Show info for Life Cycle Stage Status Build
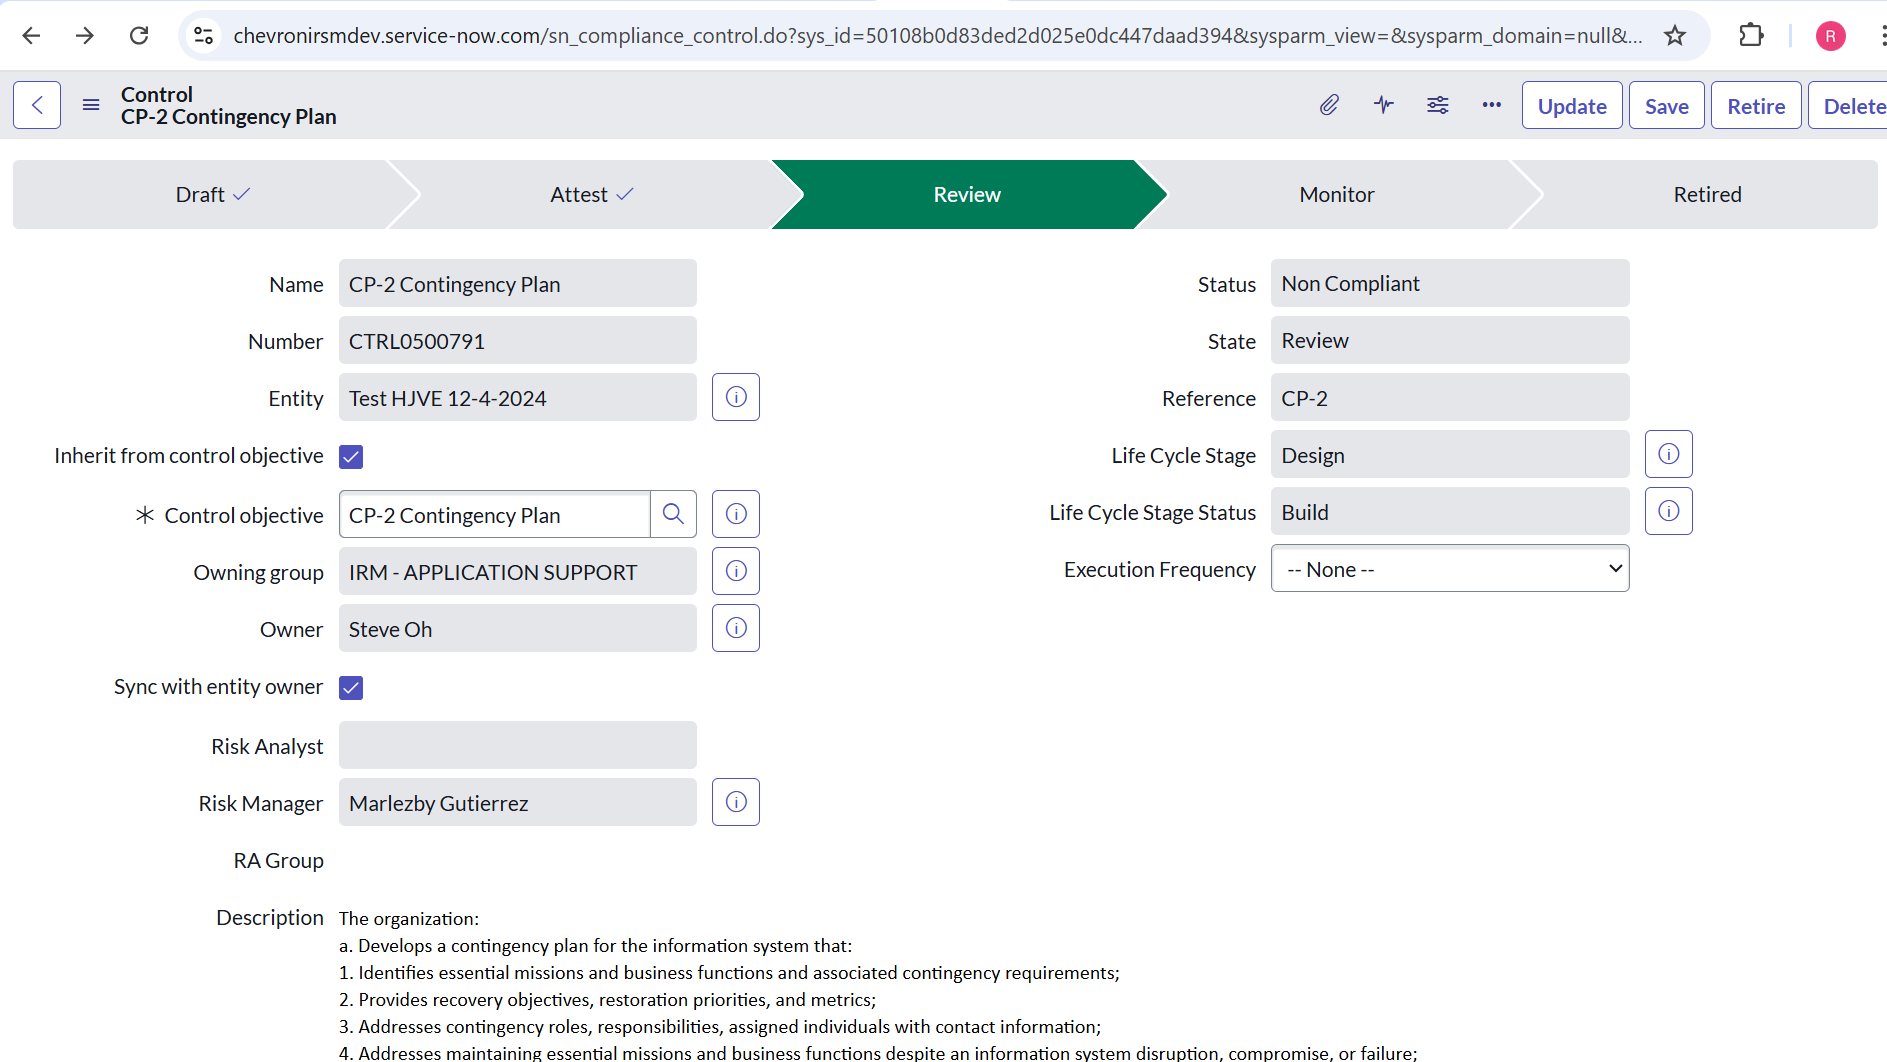Viewport: 1887px width, 1062px height. click(1669, 511)
